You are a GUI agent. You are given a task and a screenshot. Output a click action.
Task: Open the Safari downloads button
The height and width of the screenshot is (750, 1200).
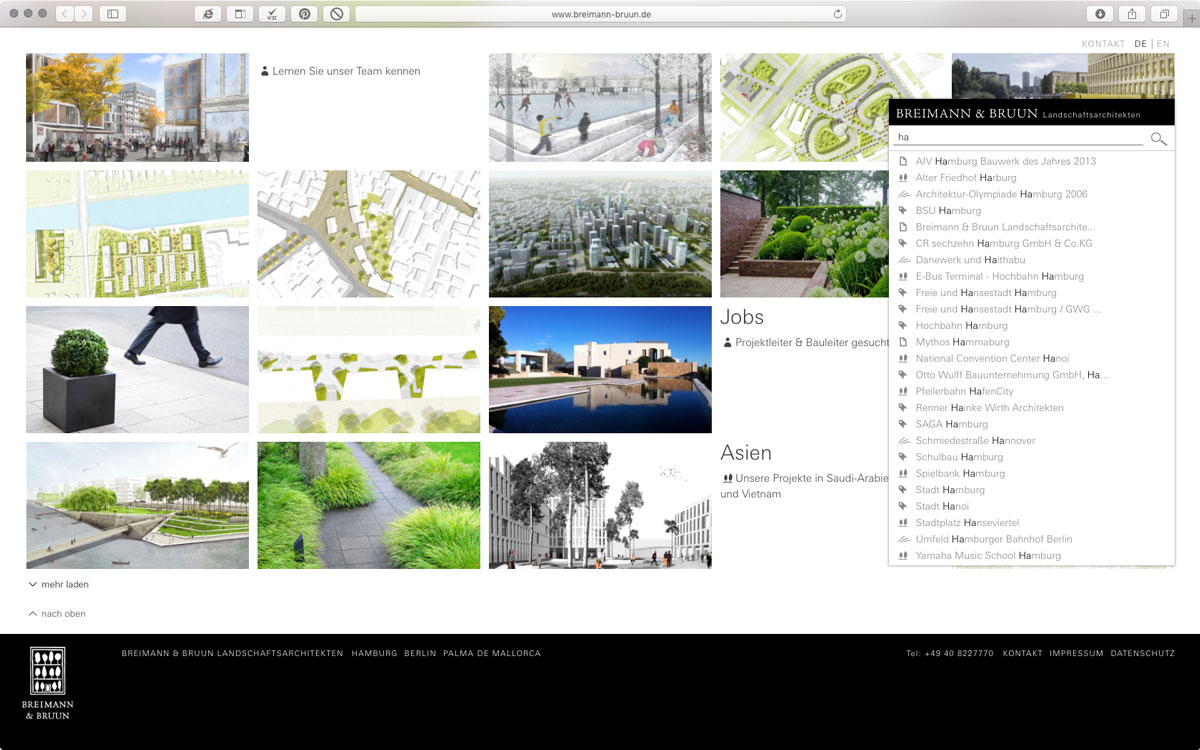1100,14
